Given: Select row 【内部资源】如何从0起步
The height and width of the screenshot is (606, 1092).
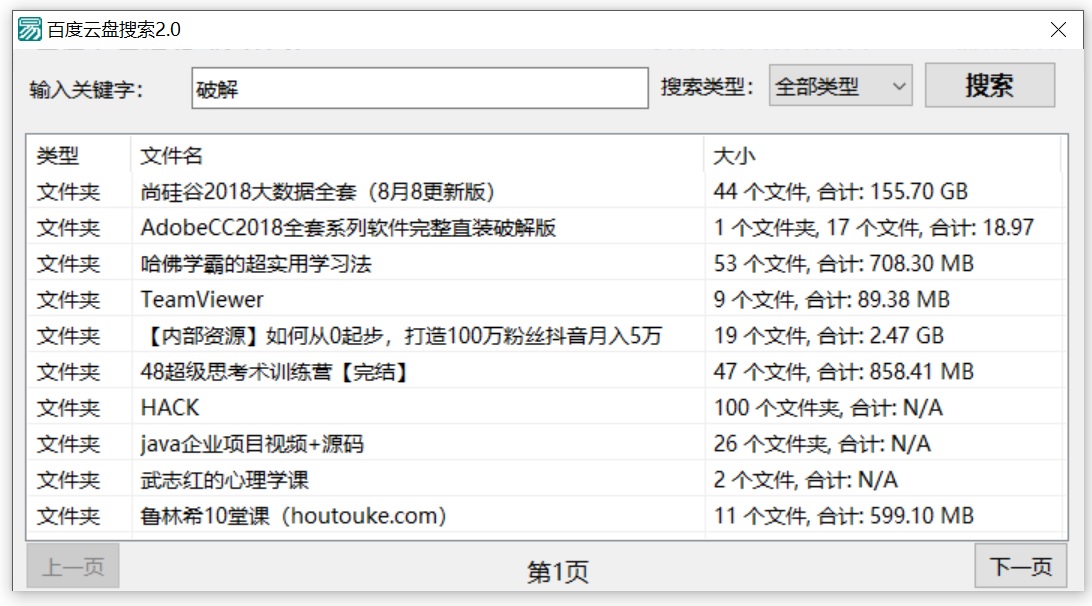Looking at the screenshot, I should 546,336.
